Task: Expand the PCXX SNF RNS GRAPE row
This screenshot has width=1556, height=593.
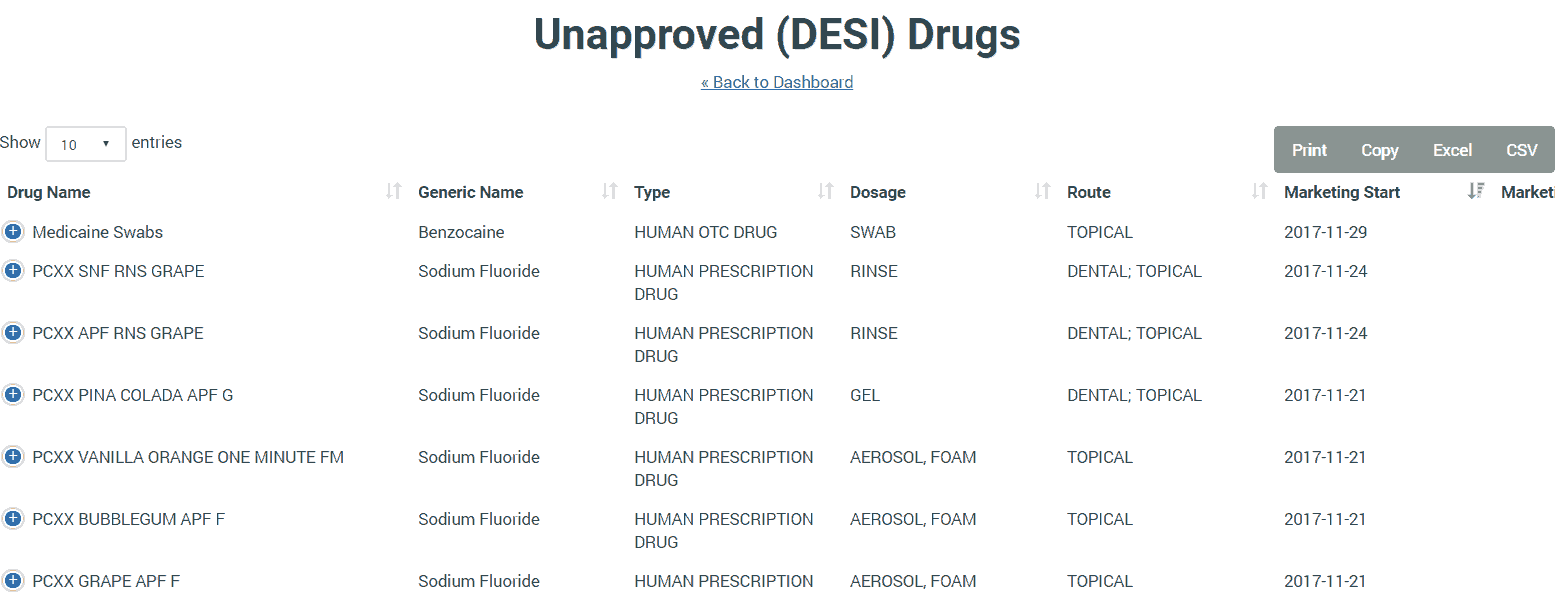Action: 13,271
